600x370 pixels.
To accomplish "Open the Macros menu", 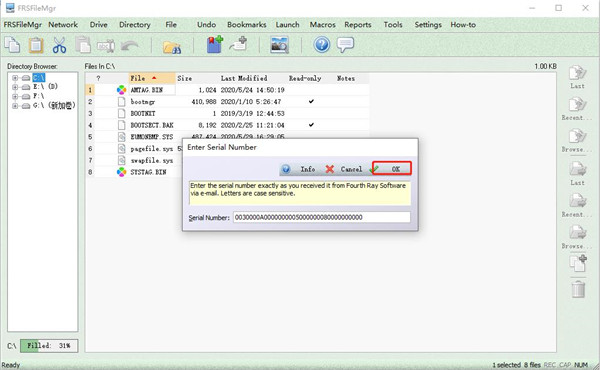I will [x=323, y=24].
